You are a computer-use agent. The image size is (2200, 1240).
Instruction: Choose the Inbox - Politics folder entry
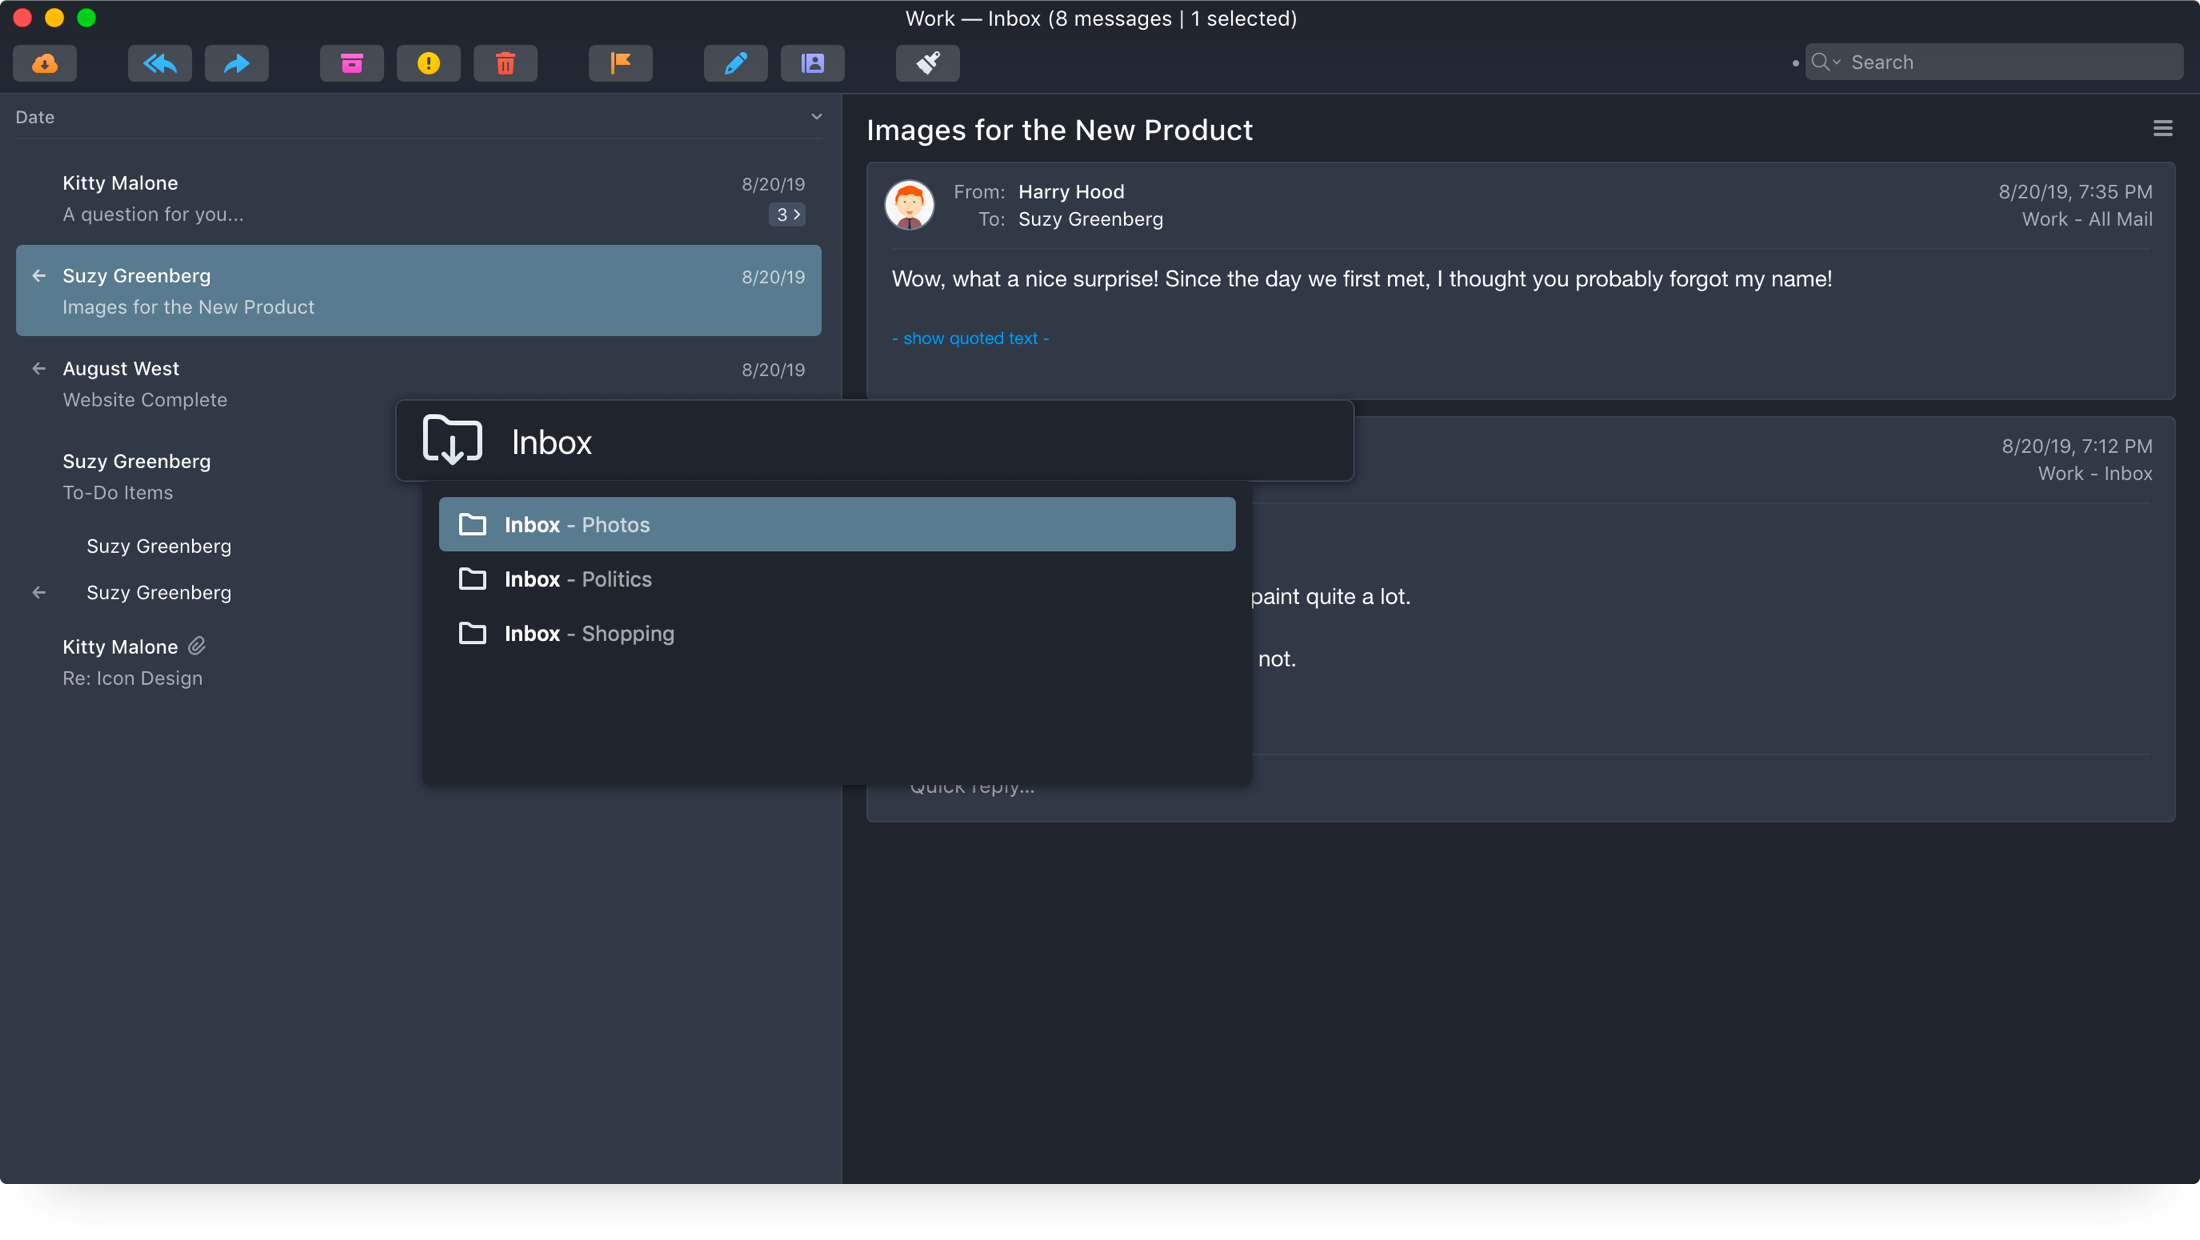[x=577, y=578]
